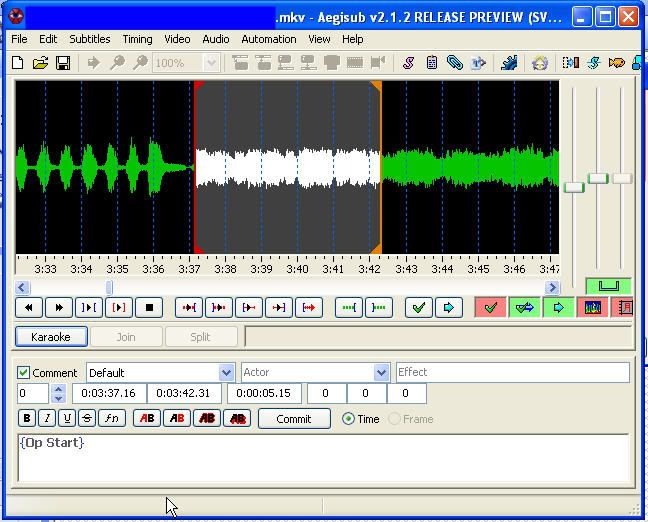The image size is (648, 522).
Task: Play previous line audio button
Action: click(x=29, y=307)
